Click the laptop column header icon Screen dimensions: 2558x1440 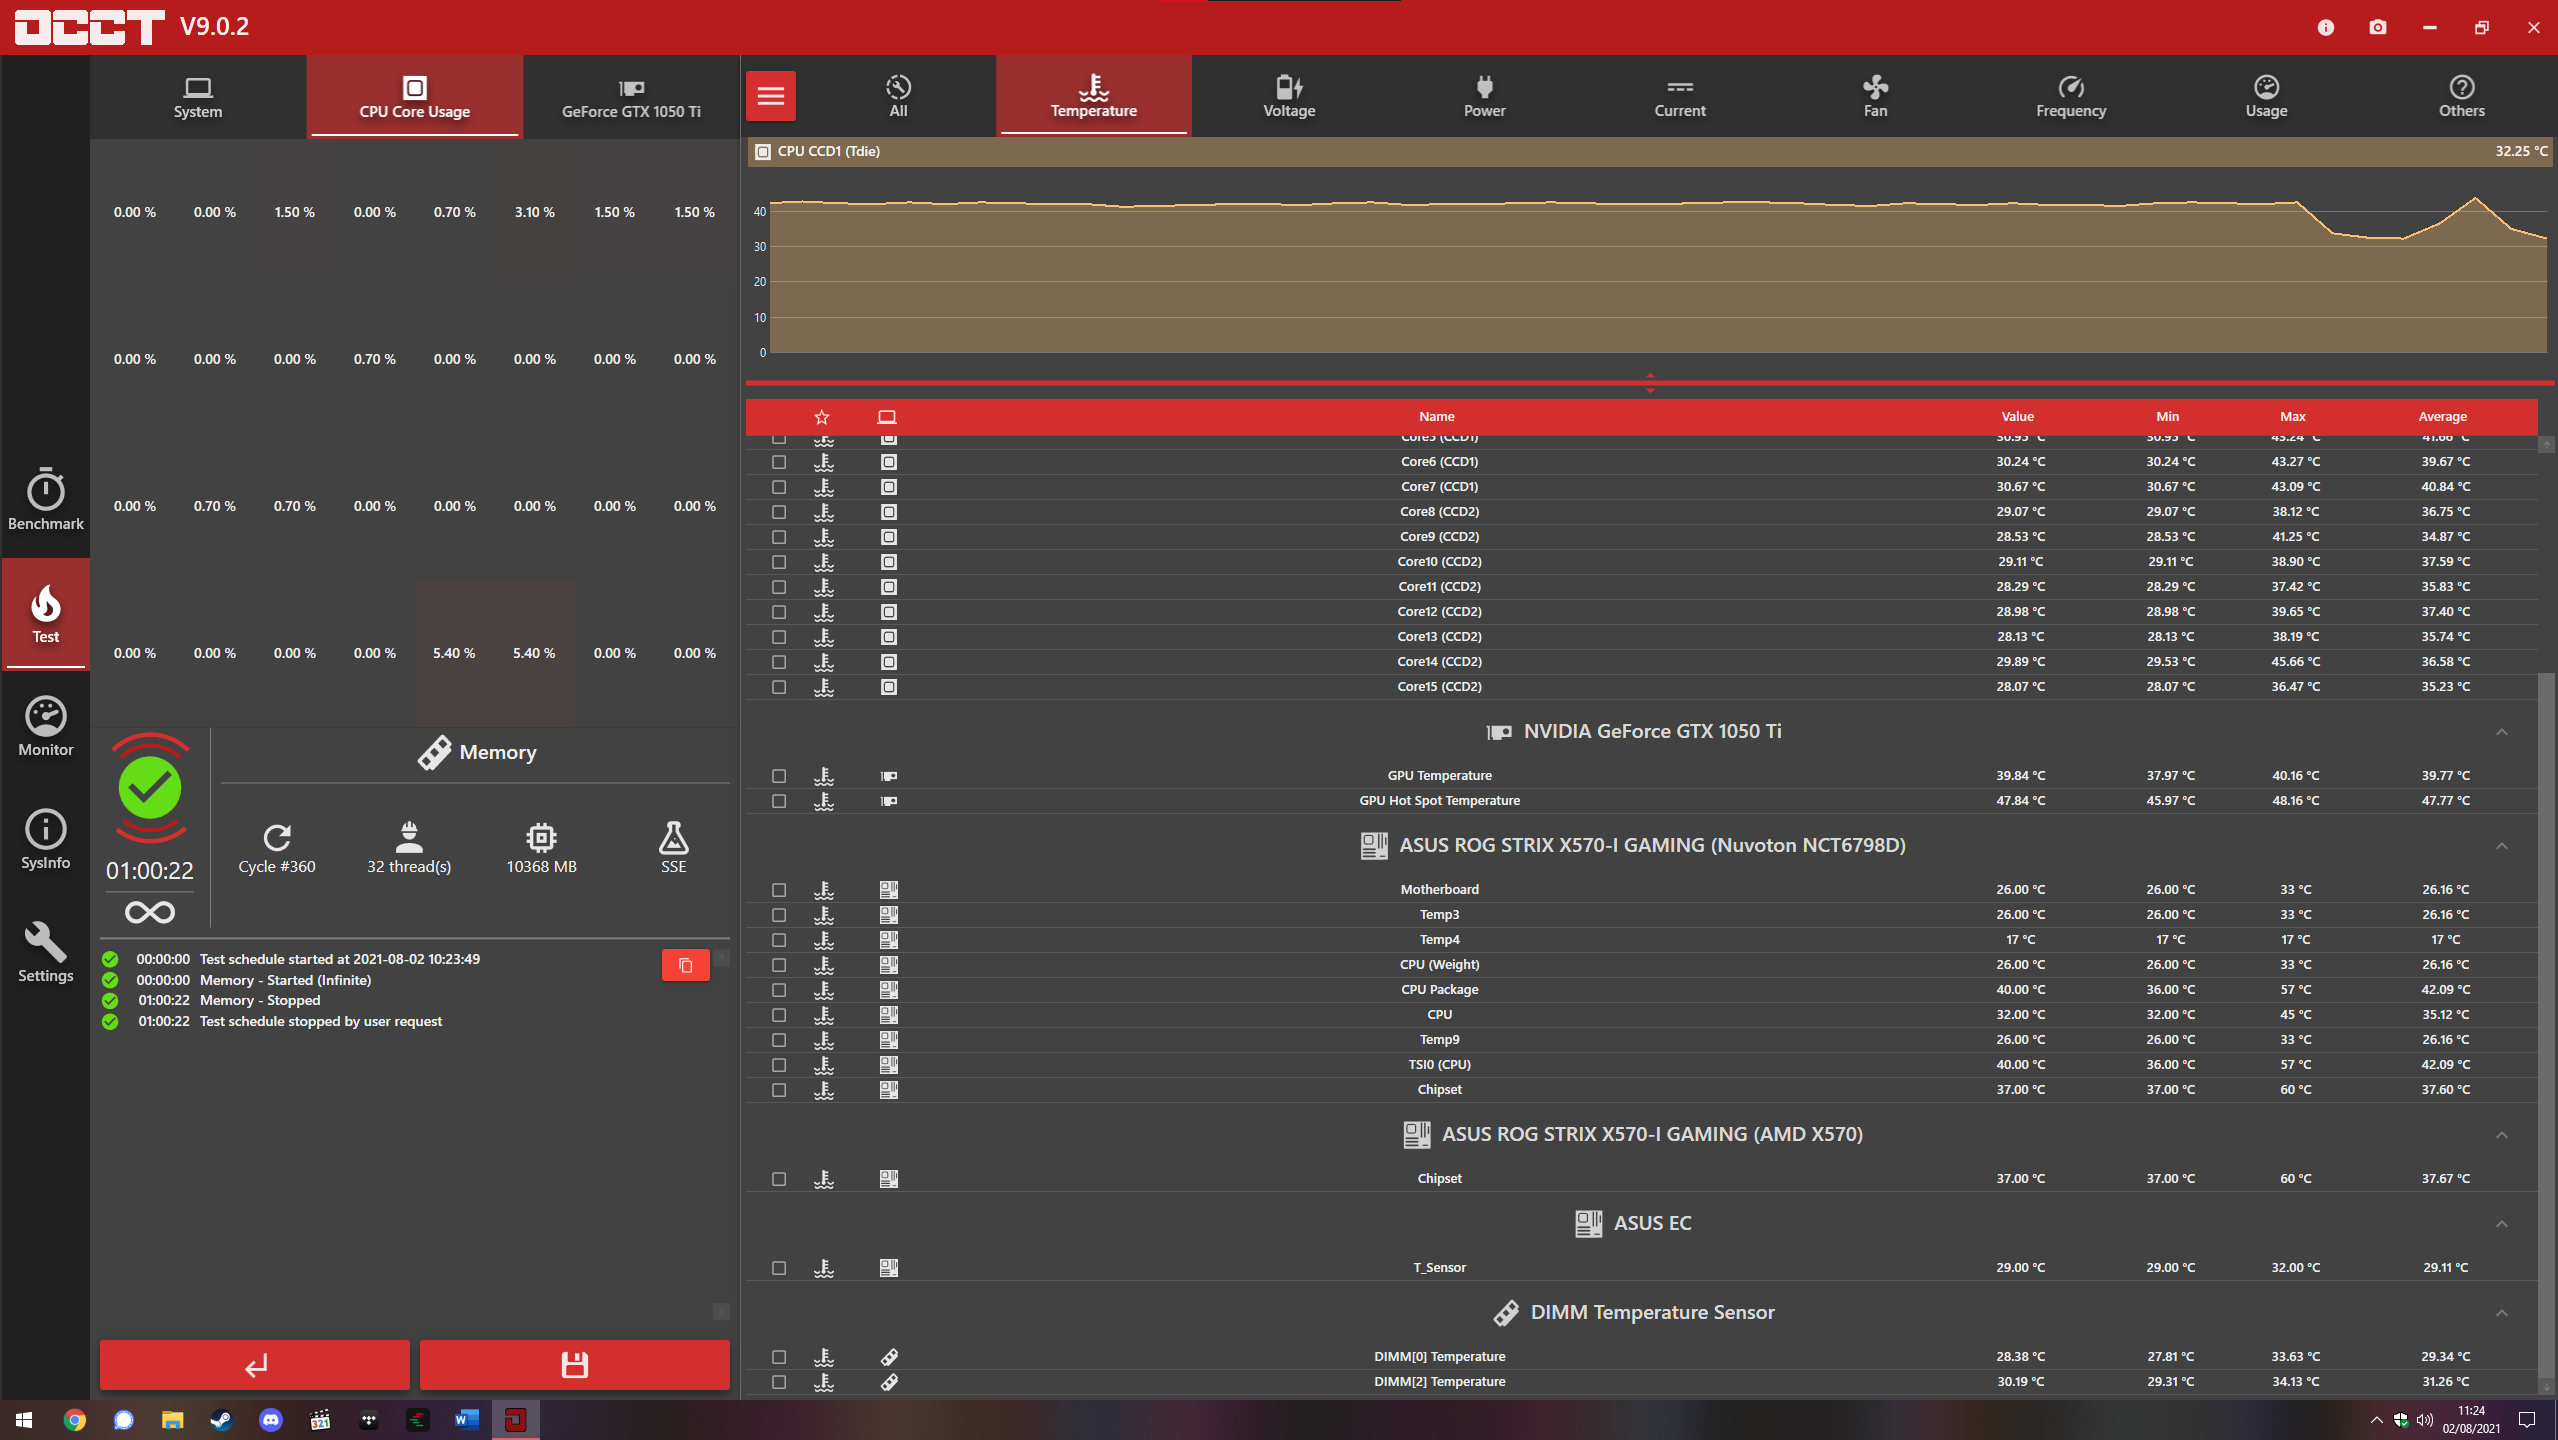(887, 417)
